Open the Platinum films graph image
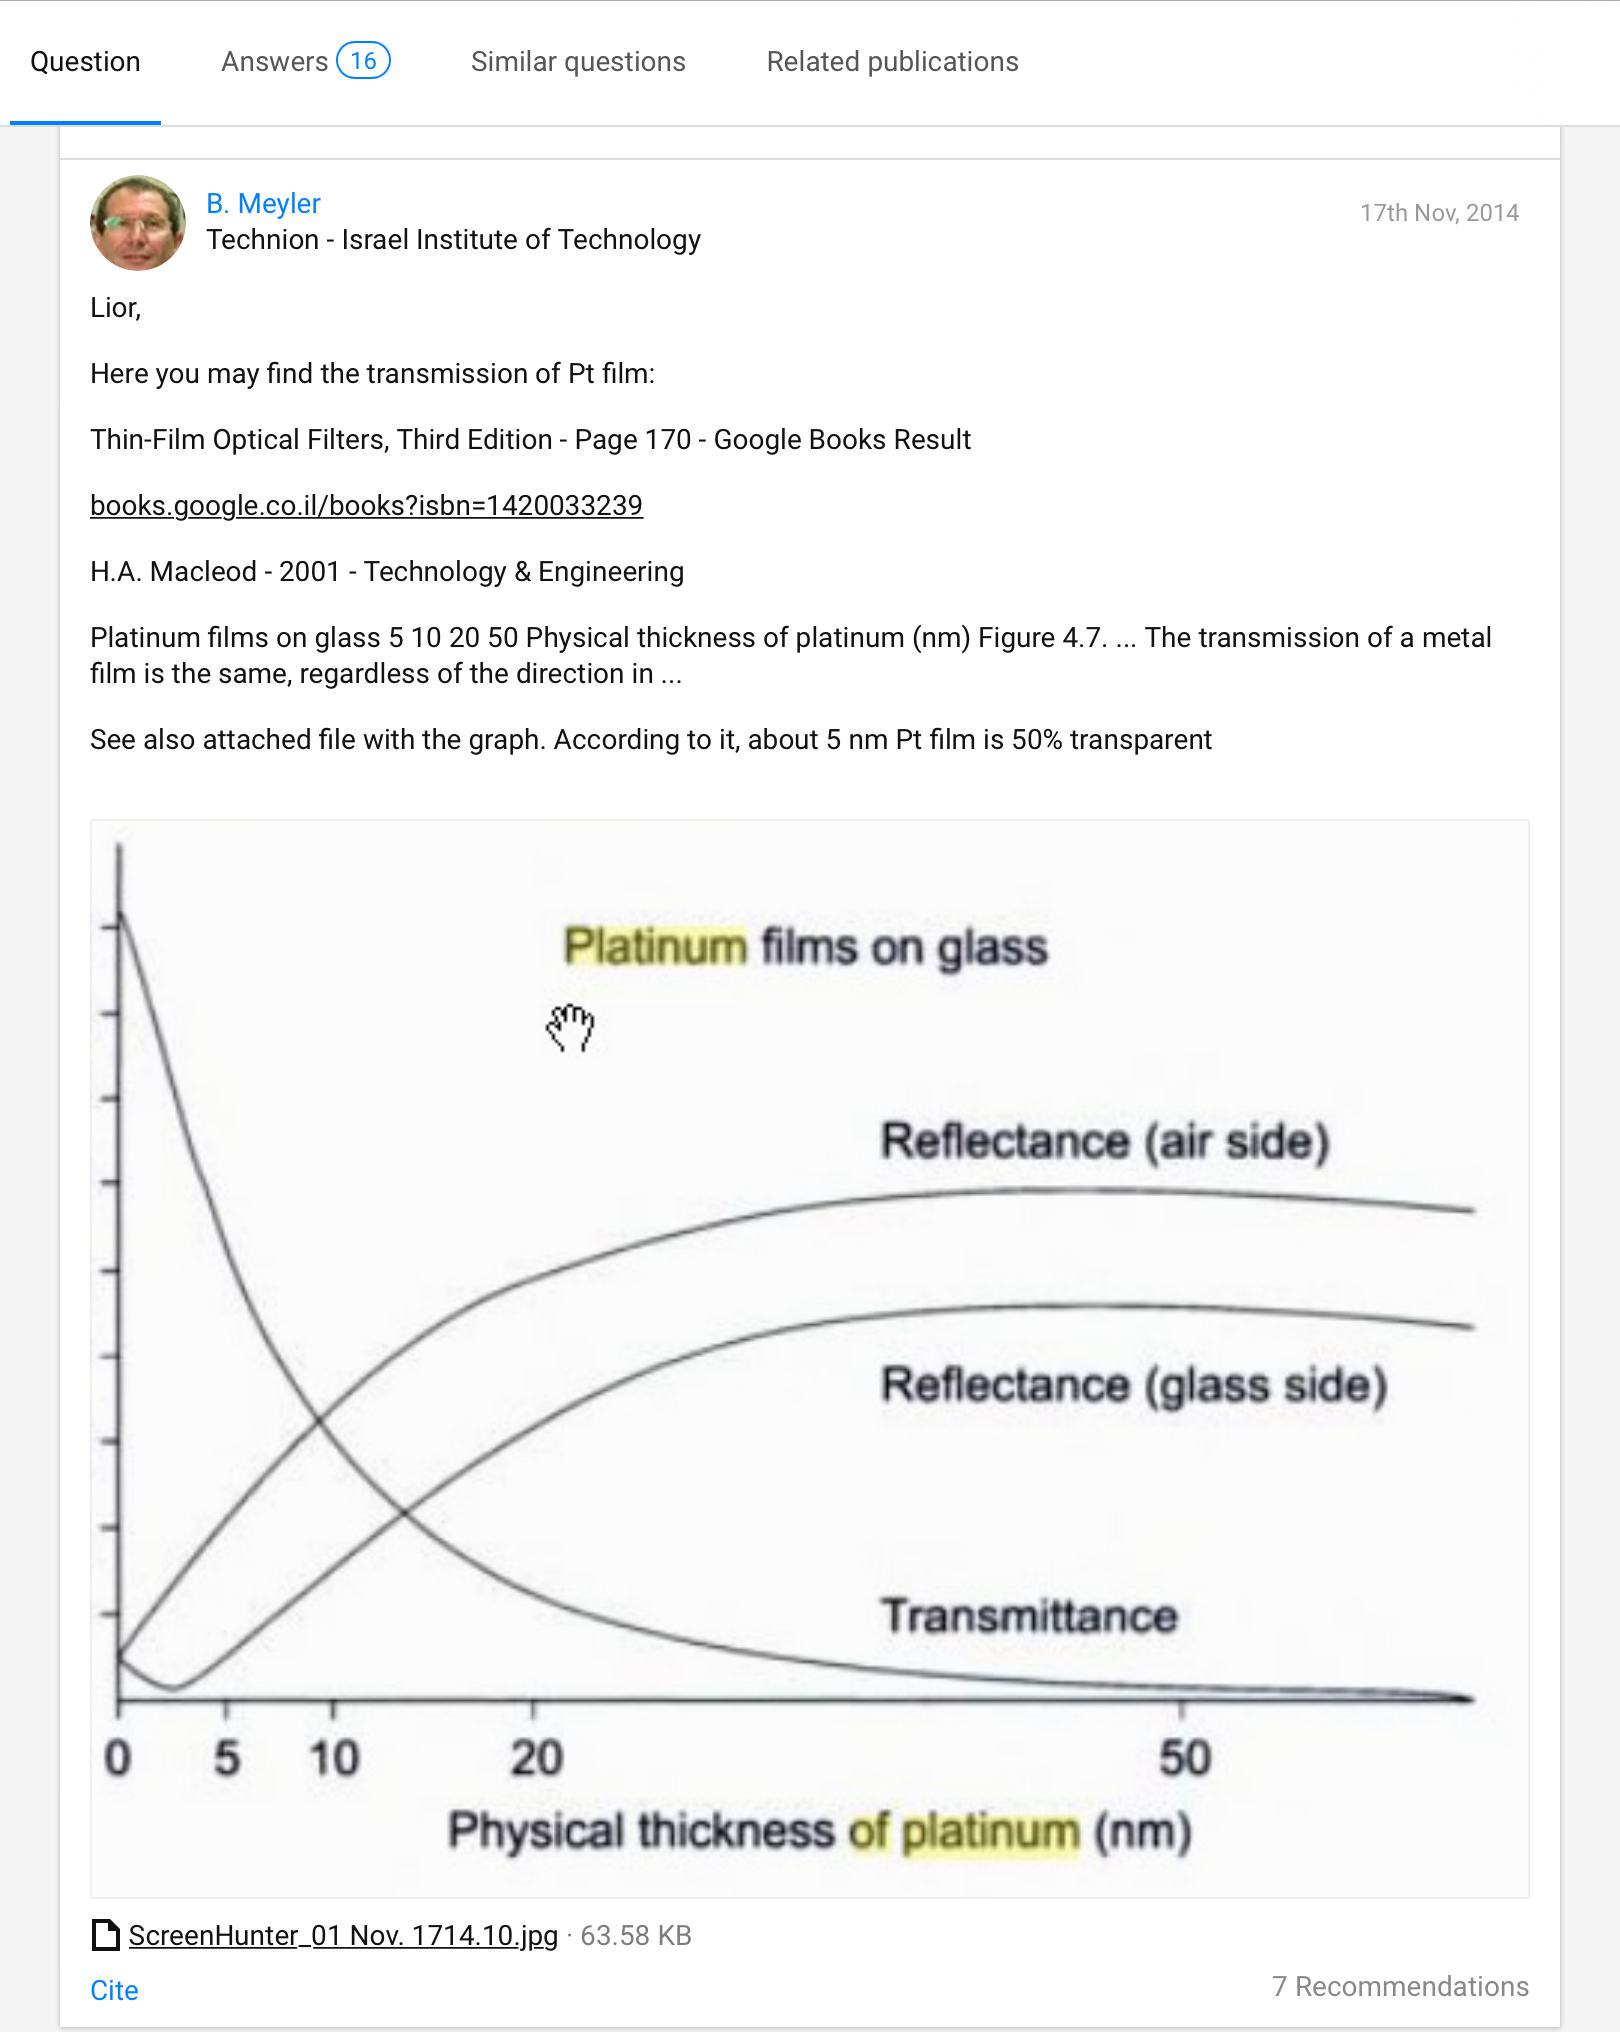1620x2032 pixels. (x=810, y=1359)
